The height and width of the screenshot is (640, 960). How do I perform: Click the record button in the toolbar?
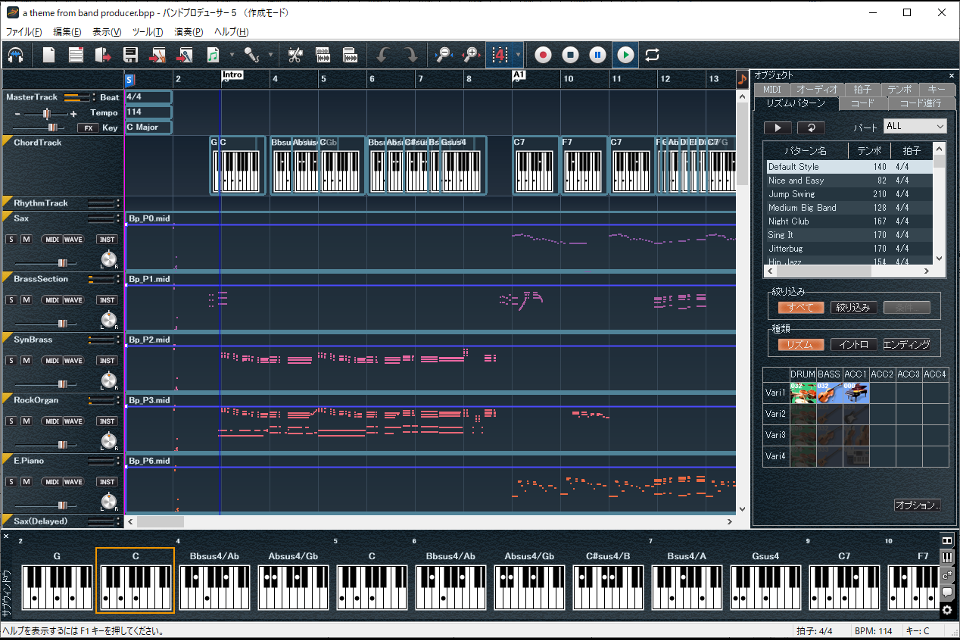tap(543, 54)
